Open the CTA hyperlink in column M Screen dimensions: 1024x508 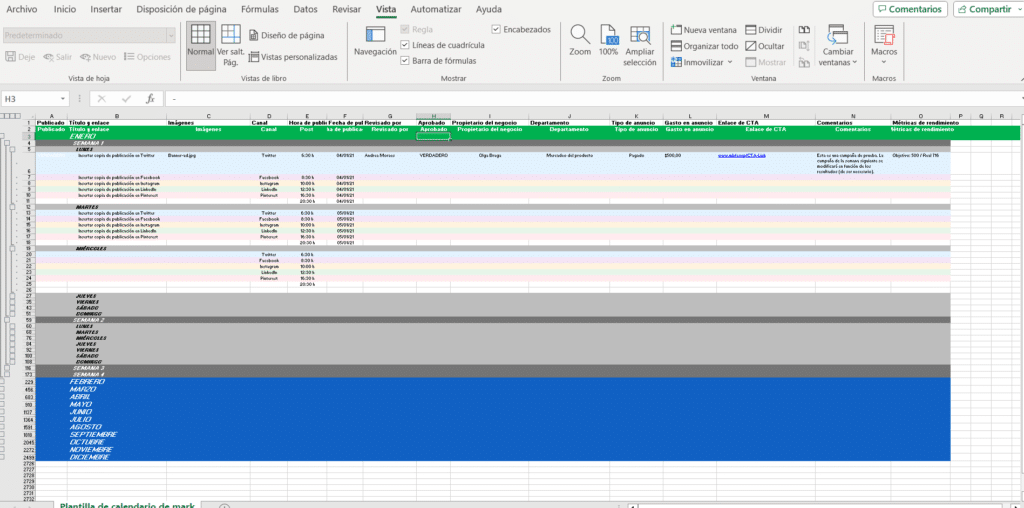pos(741,156)
